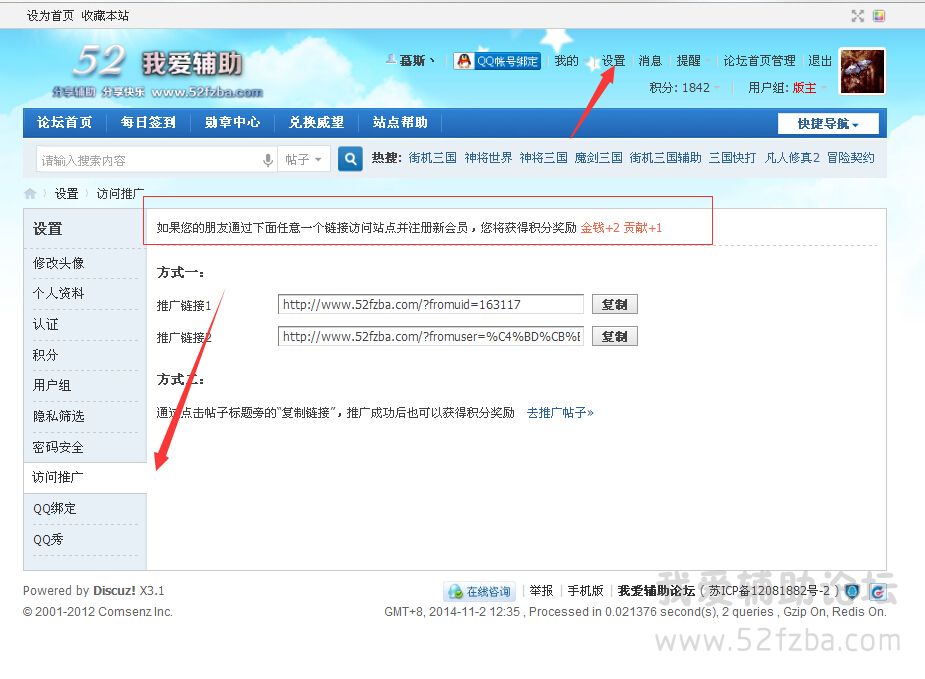Screen dimensions: 925x679
Task: Select 个人资料 in settings sidebar
Action: tap(58, 293)
